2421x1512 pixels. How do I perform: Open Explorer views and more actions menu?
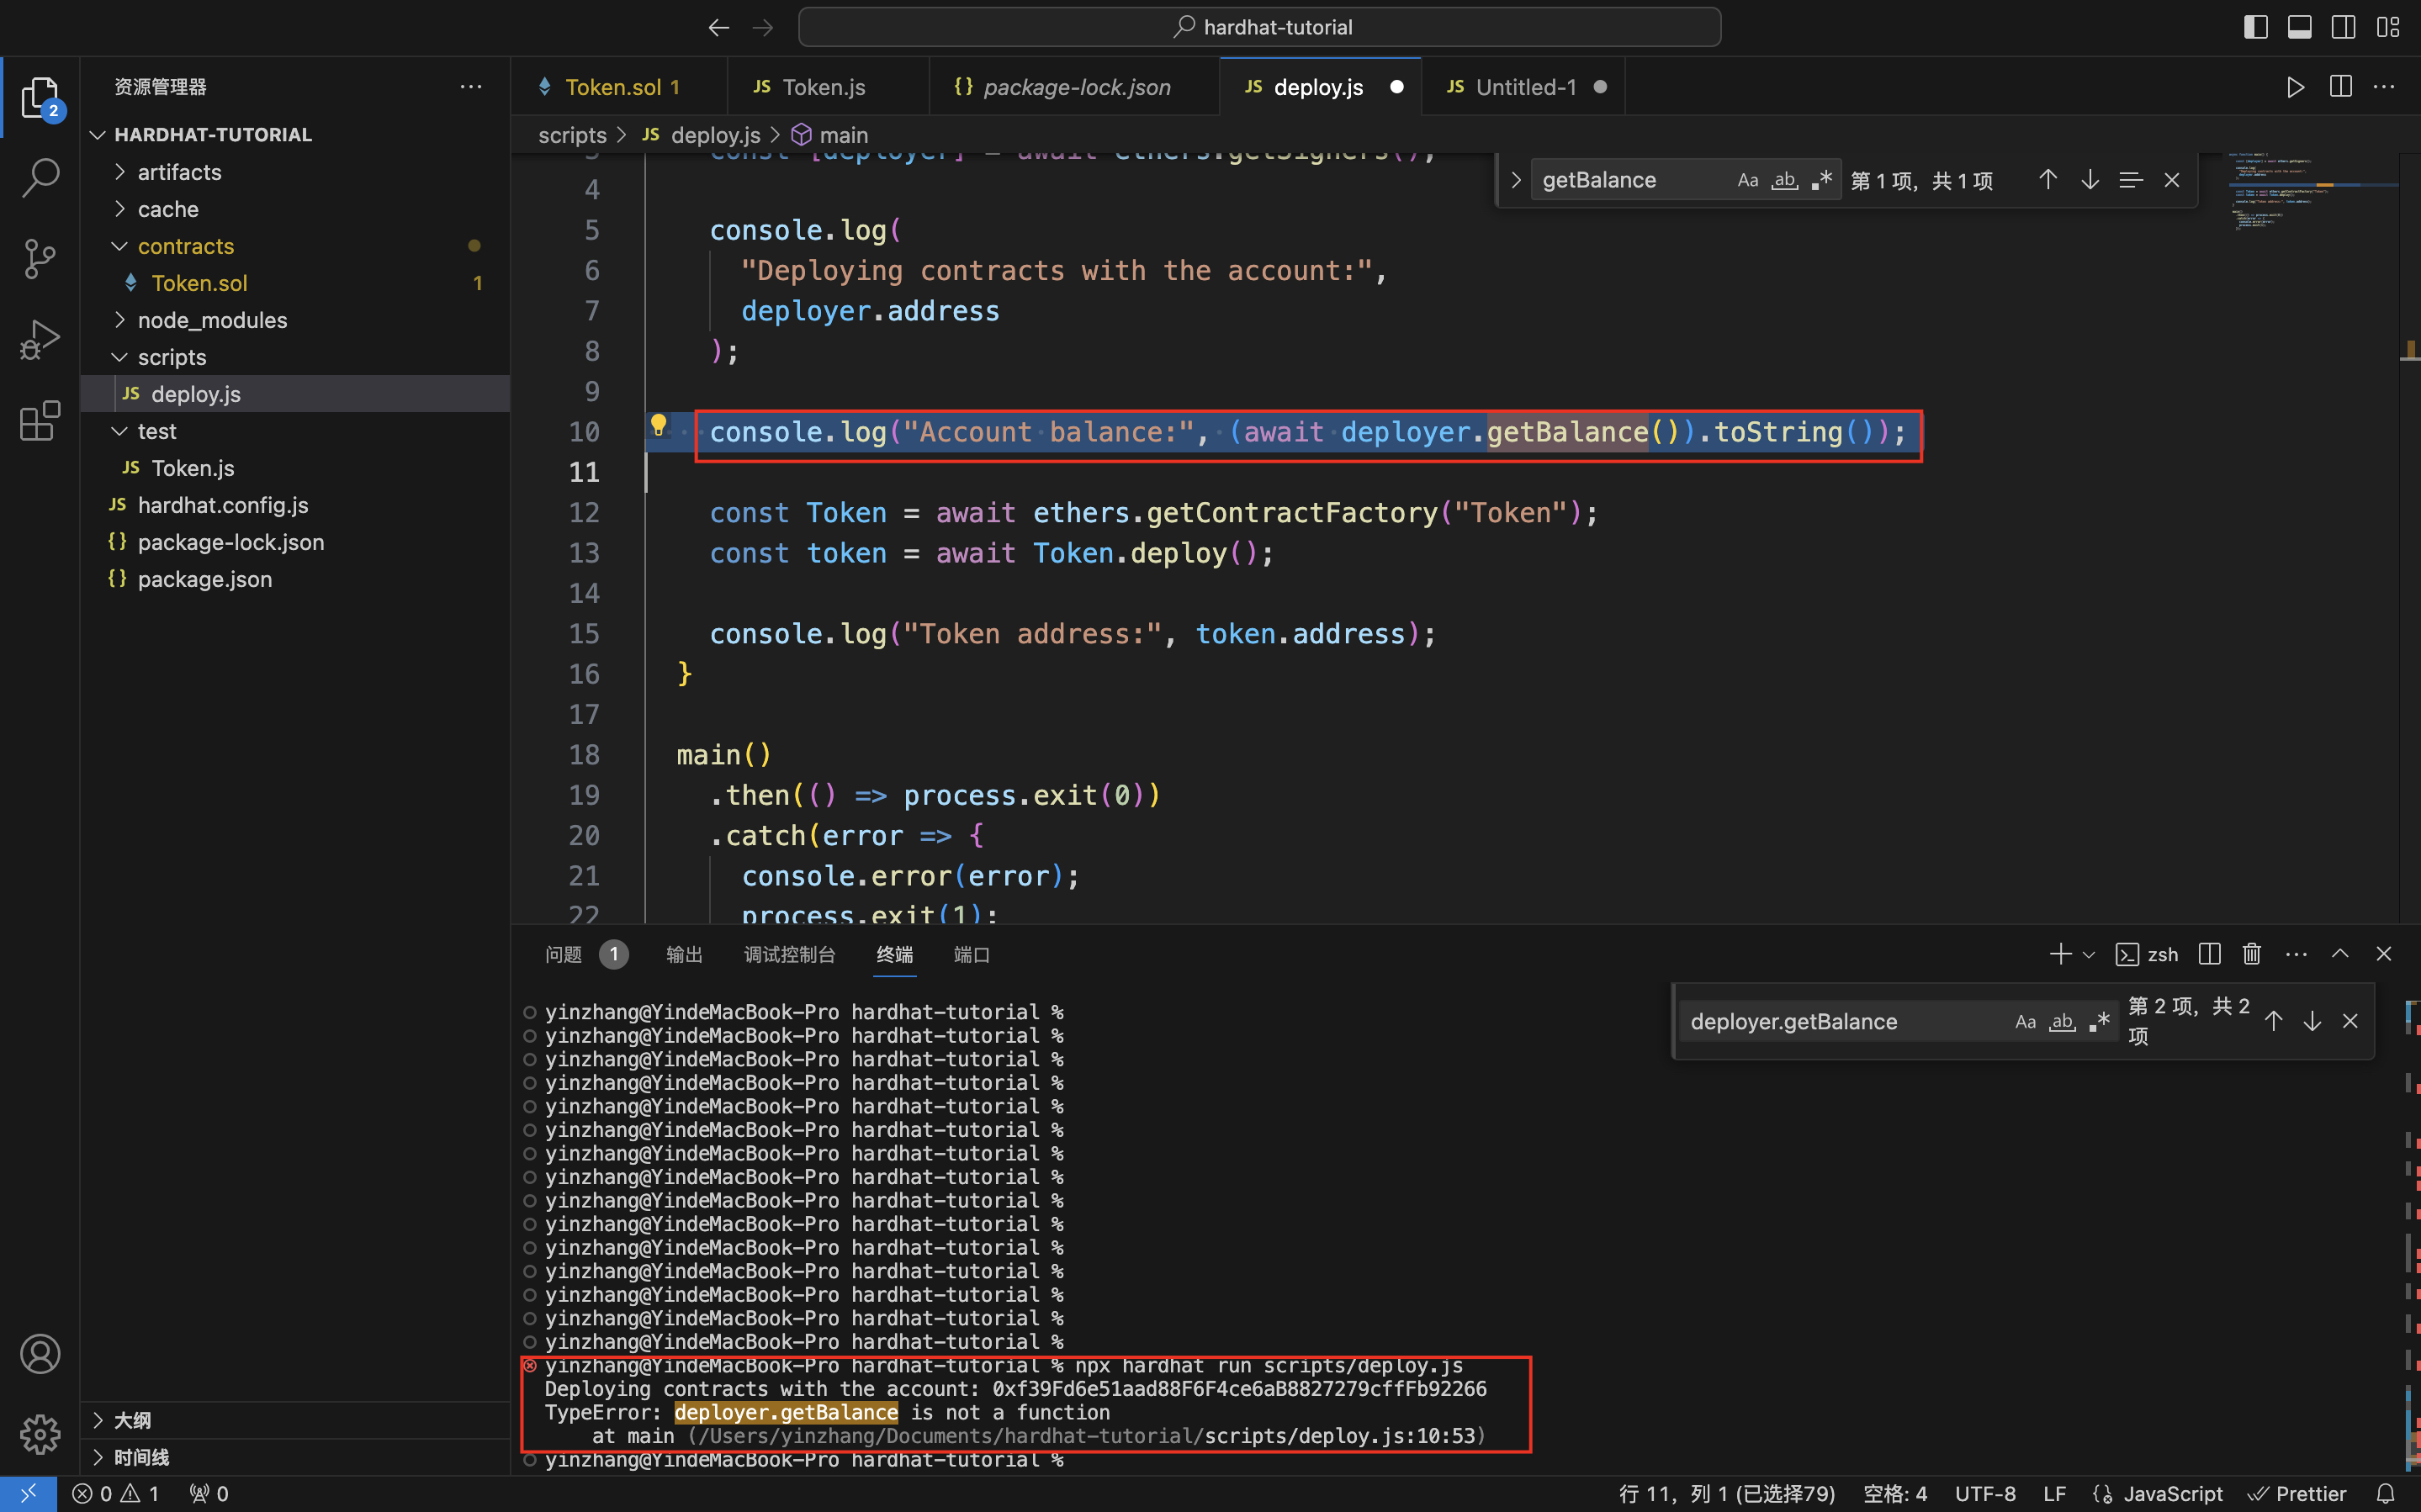tap(471, 87)
